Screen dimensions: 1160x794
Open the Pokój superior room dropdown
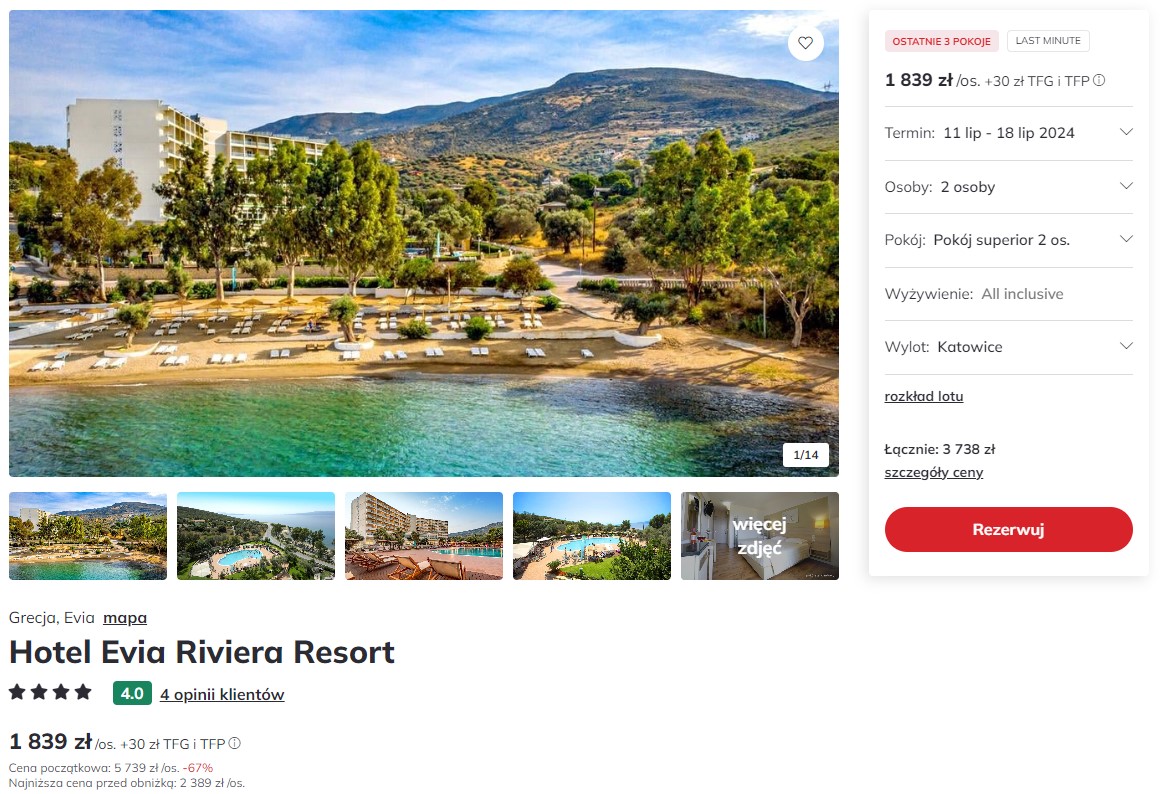point(1008,240)
